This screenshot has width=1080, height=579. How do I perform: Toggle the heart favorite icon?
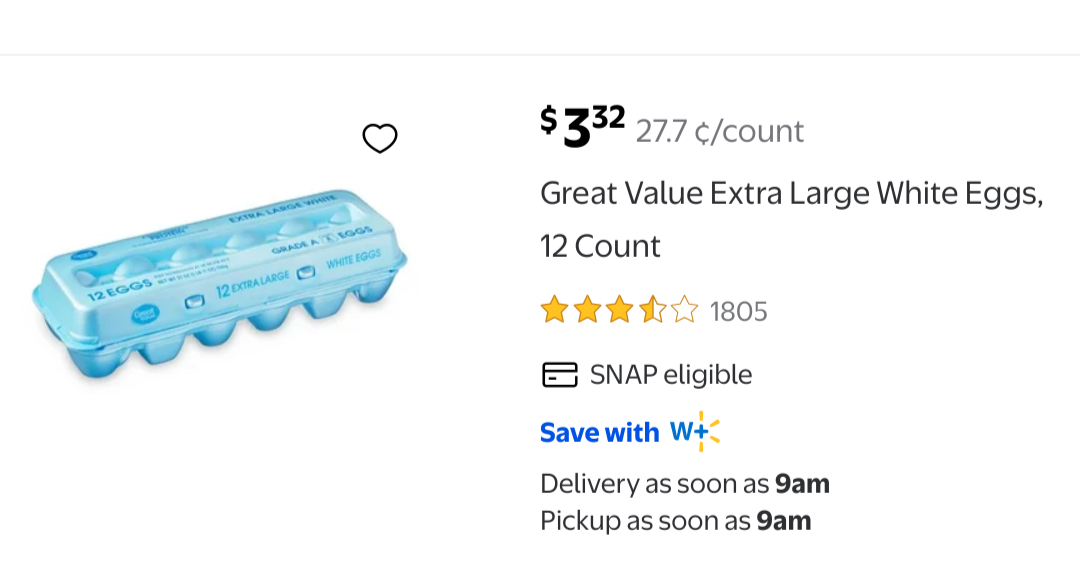coord(380,139)
